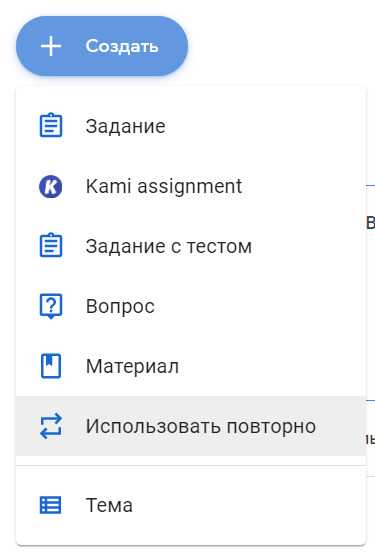Select the Kami assignment option
Image resolution: width=375 pixels, height=555 pixels.
pos(191,186)
